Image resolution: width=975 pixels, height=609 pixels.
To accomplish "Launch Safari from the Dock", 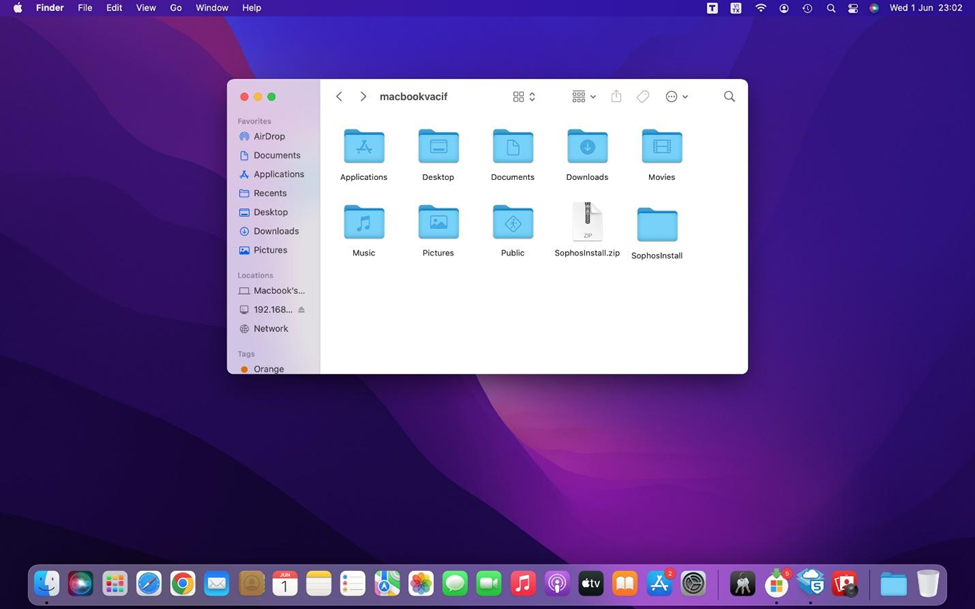I will [149, 583].
